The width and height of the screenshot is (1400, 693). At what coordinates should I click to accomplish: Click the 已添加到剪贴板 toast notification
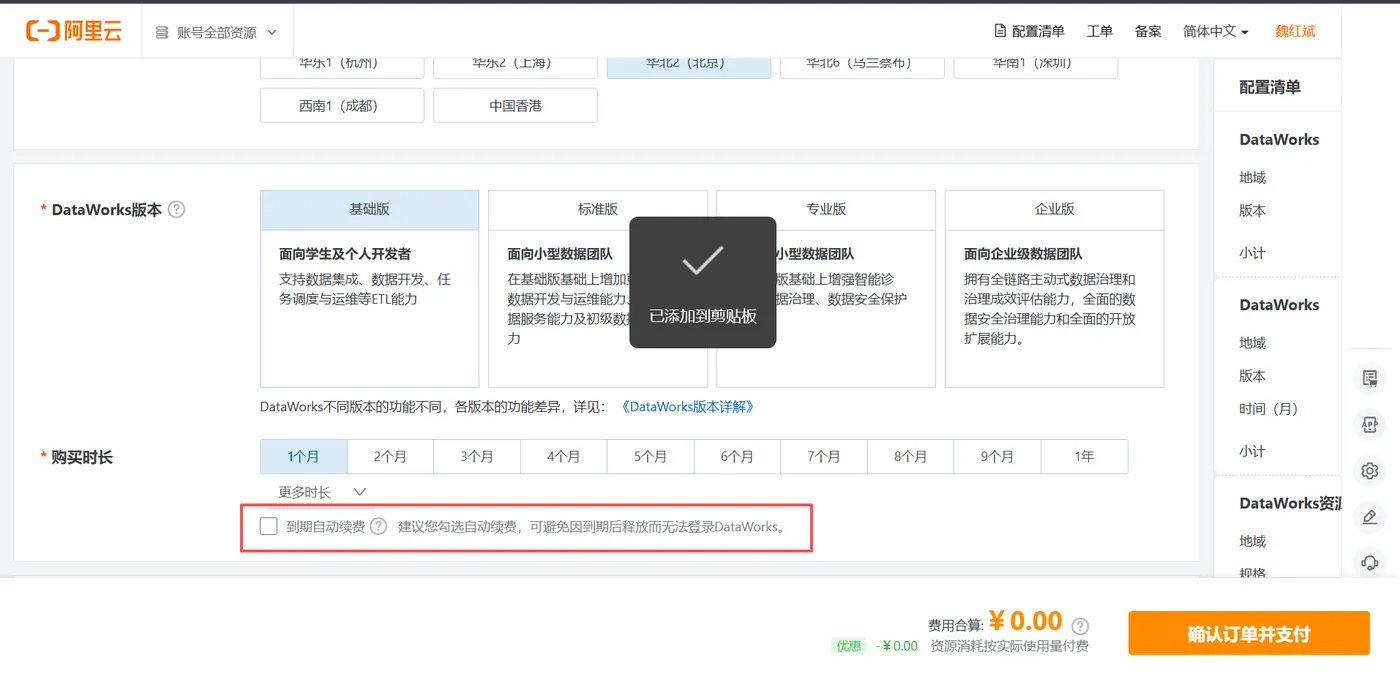703,283
